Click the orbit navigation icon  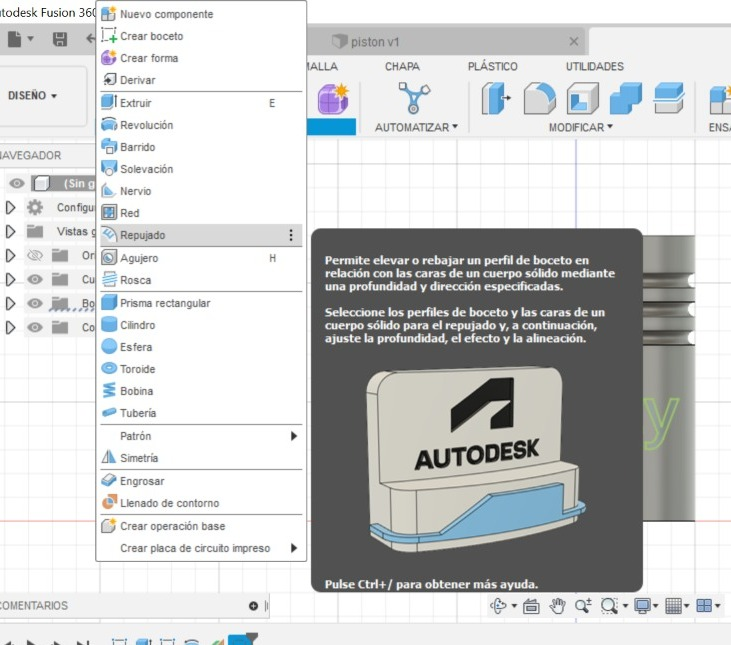498,606
